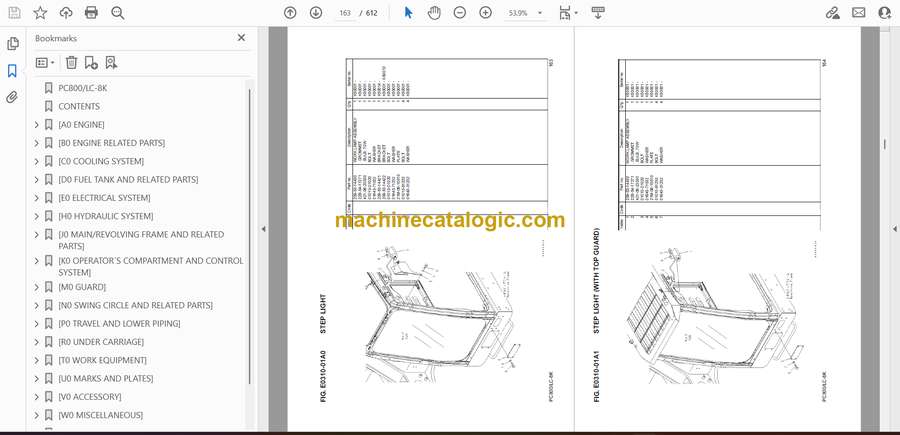Jump to [V0 ACCESSORY] bookmark text
The height and width of the screenshot is (435, 900).
point(90,397)
